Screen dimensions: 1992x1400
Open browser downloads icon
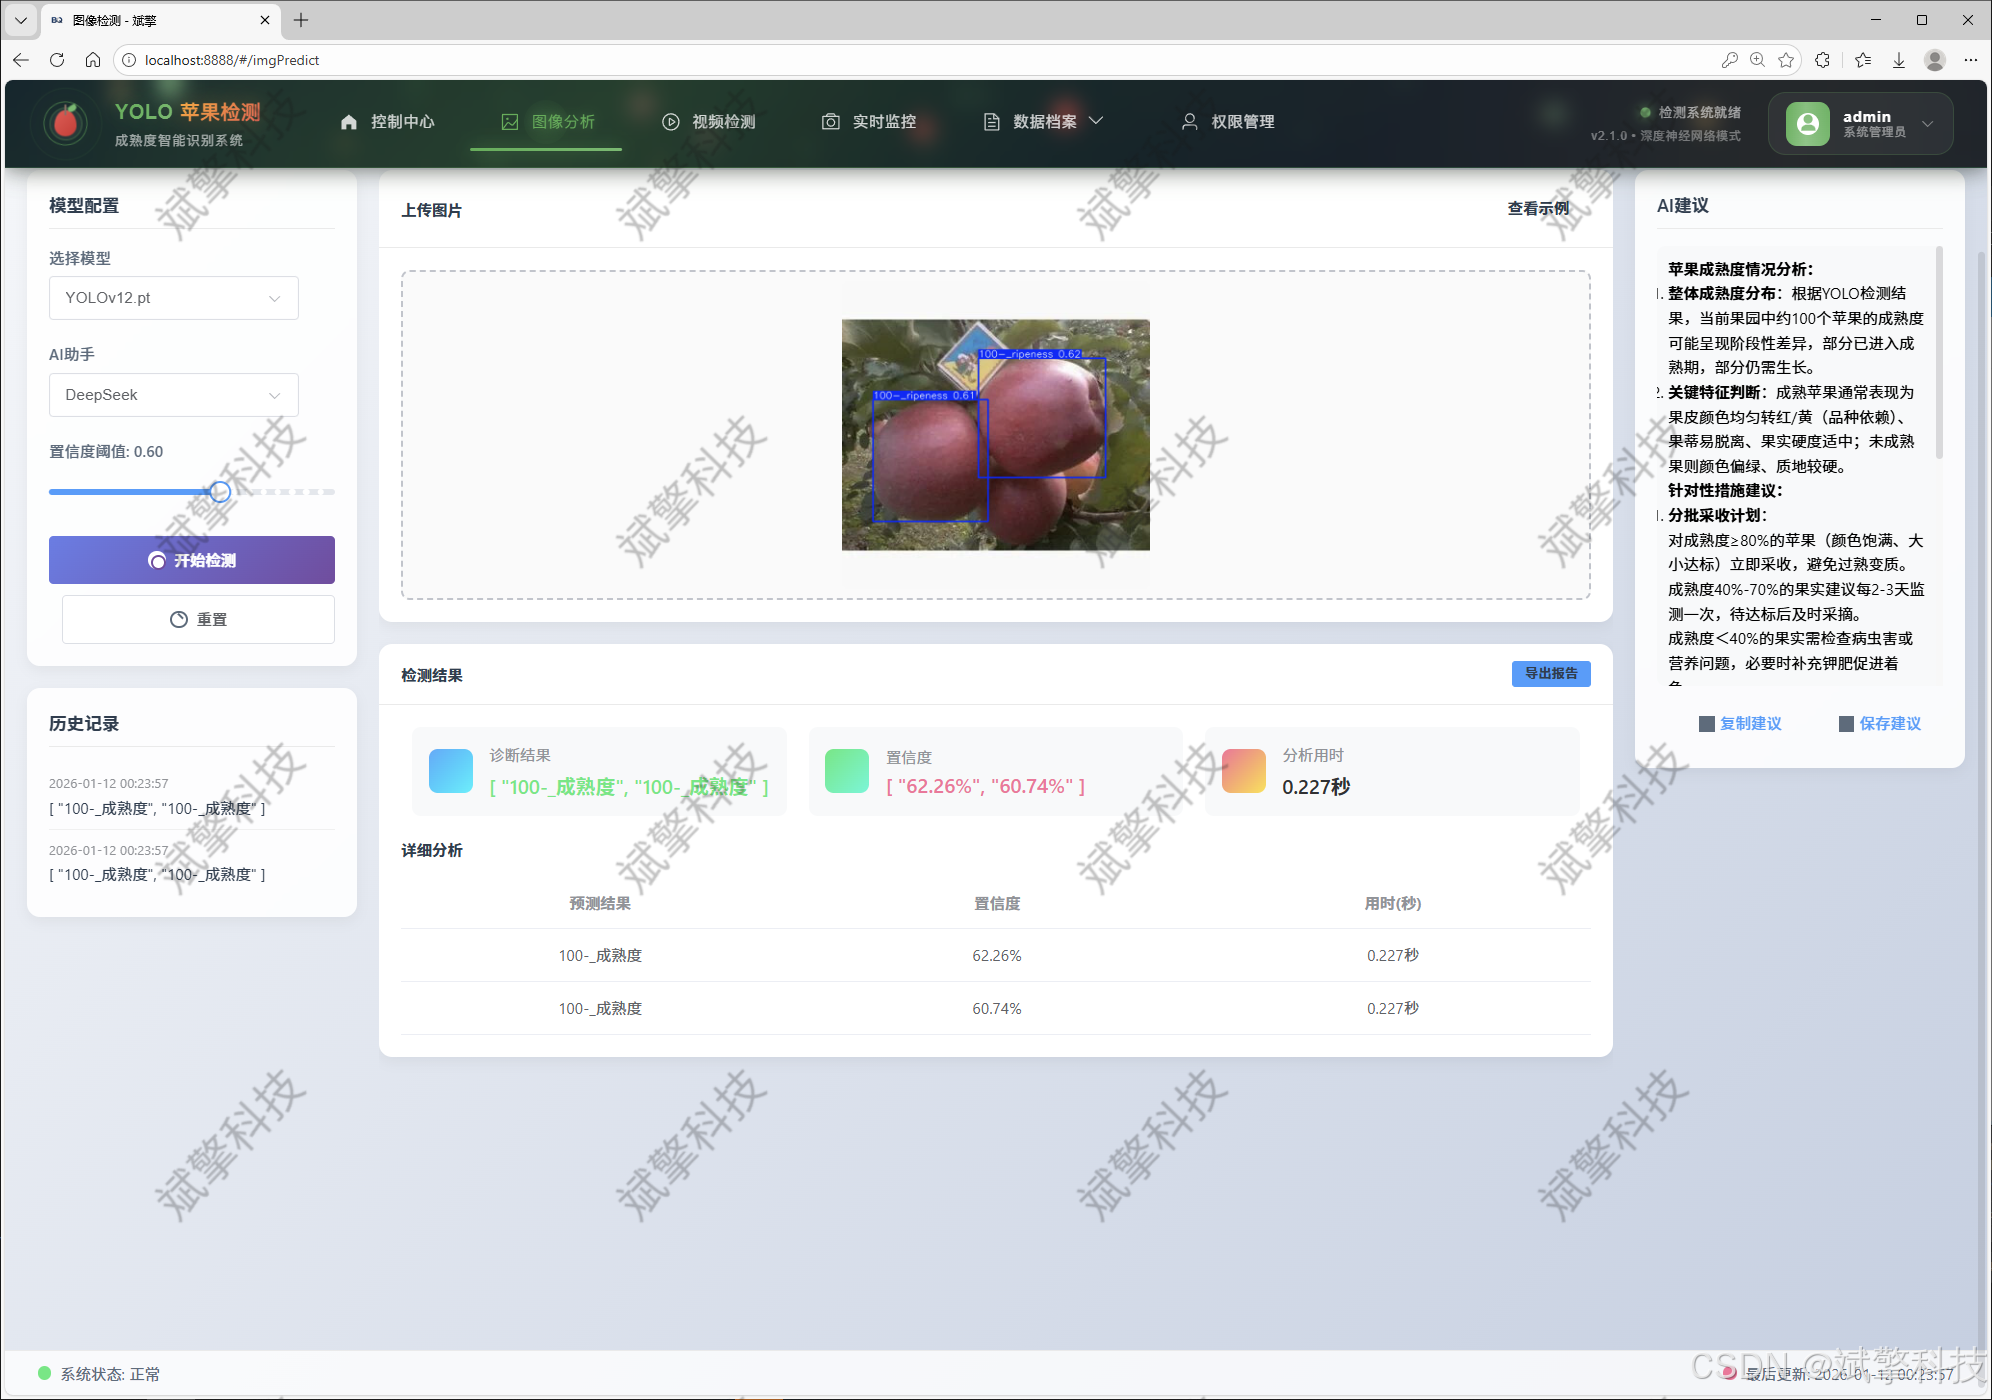[x=1898, y=60]
